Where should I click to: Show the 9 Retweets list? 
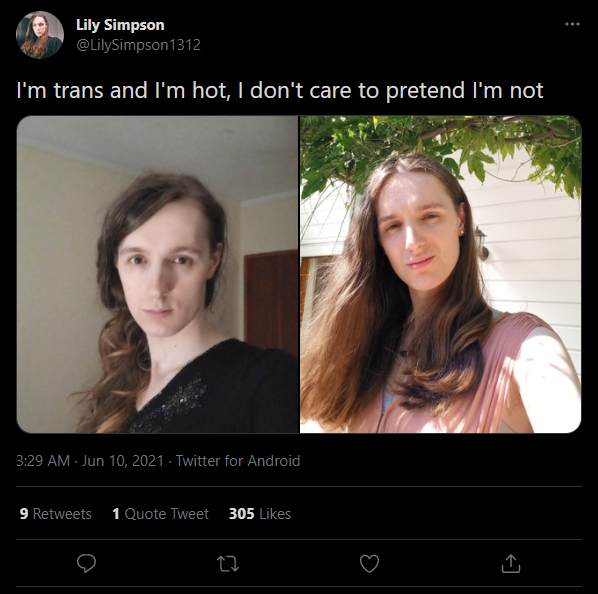(x=56, y=514)
